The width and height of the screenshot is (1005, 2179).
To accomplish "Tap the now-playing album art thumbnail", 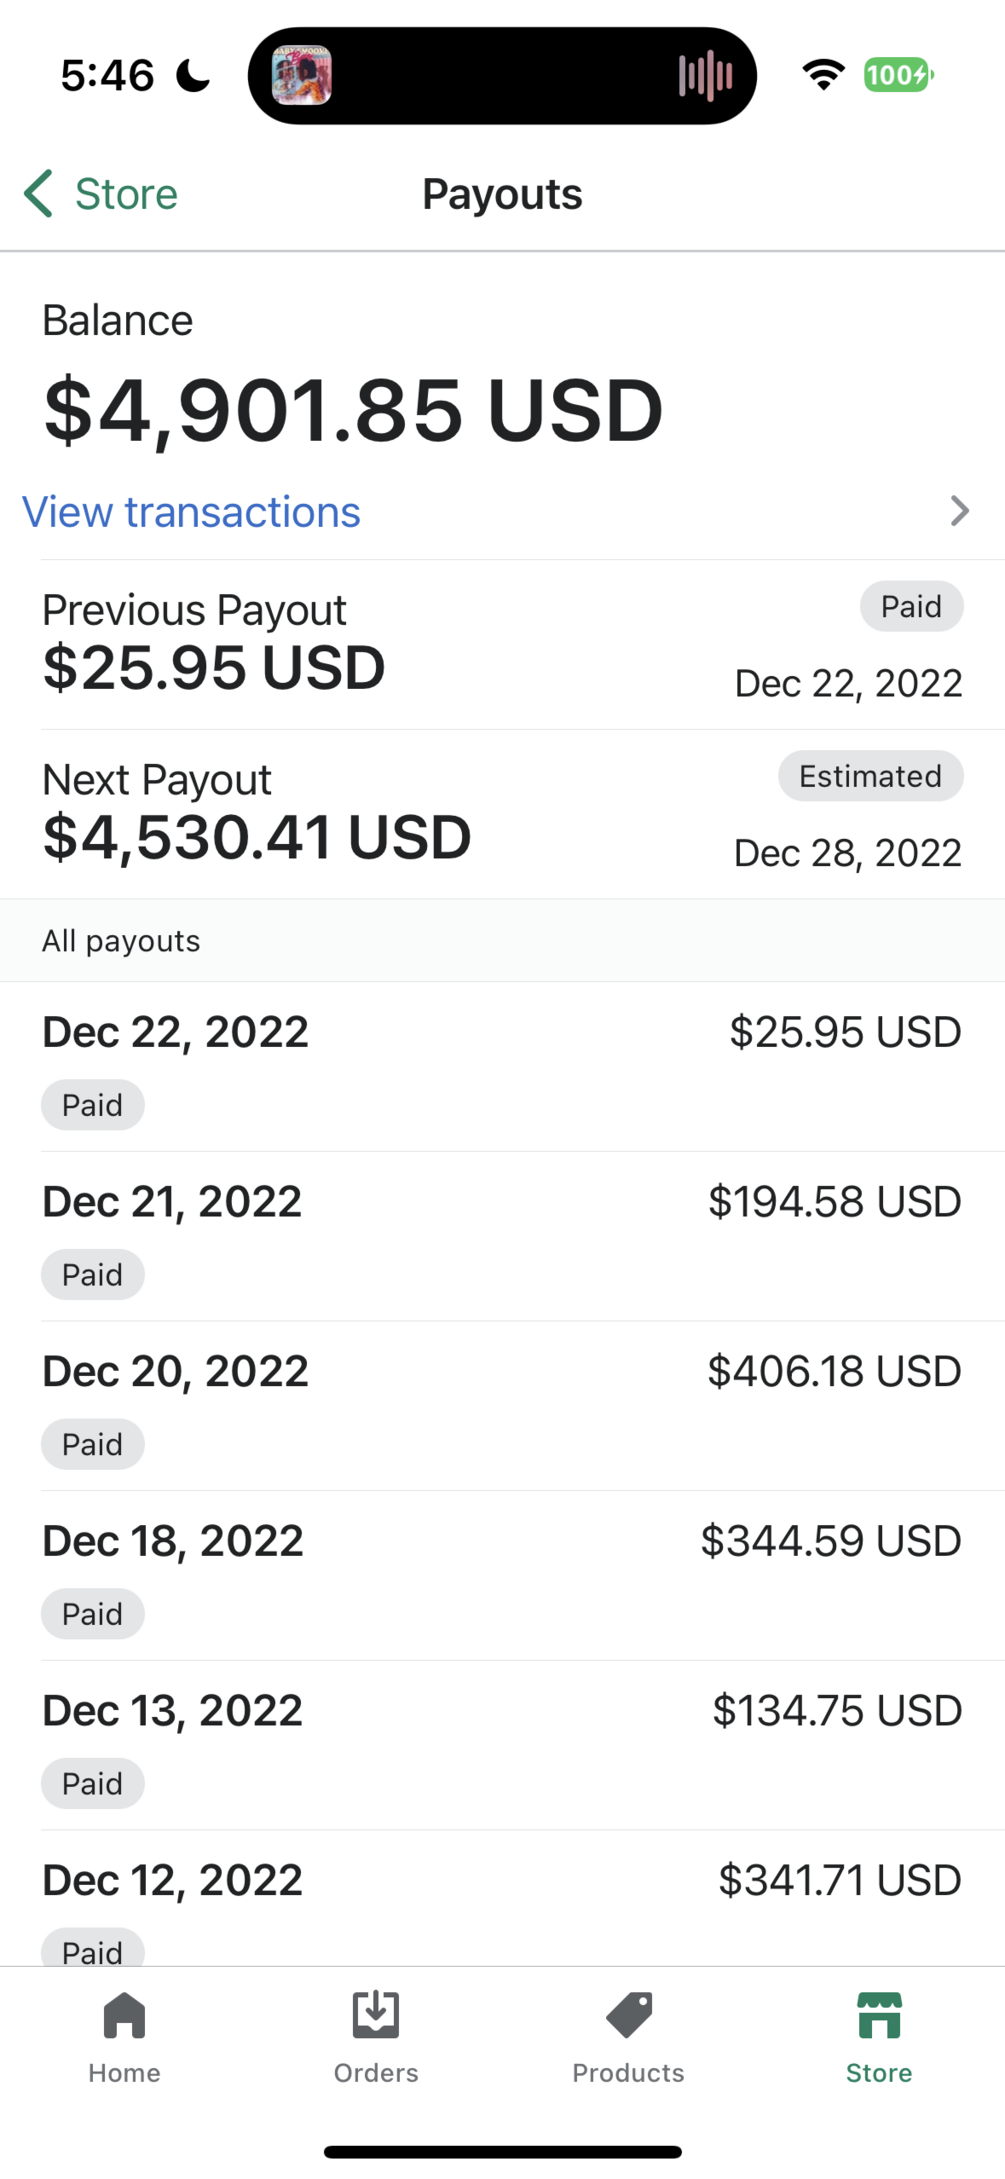I will (302, 76).
